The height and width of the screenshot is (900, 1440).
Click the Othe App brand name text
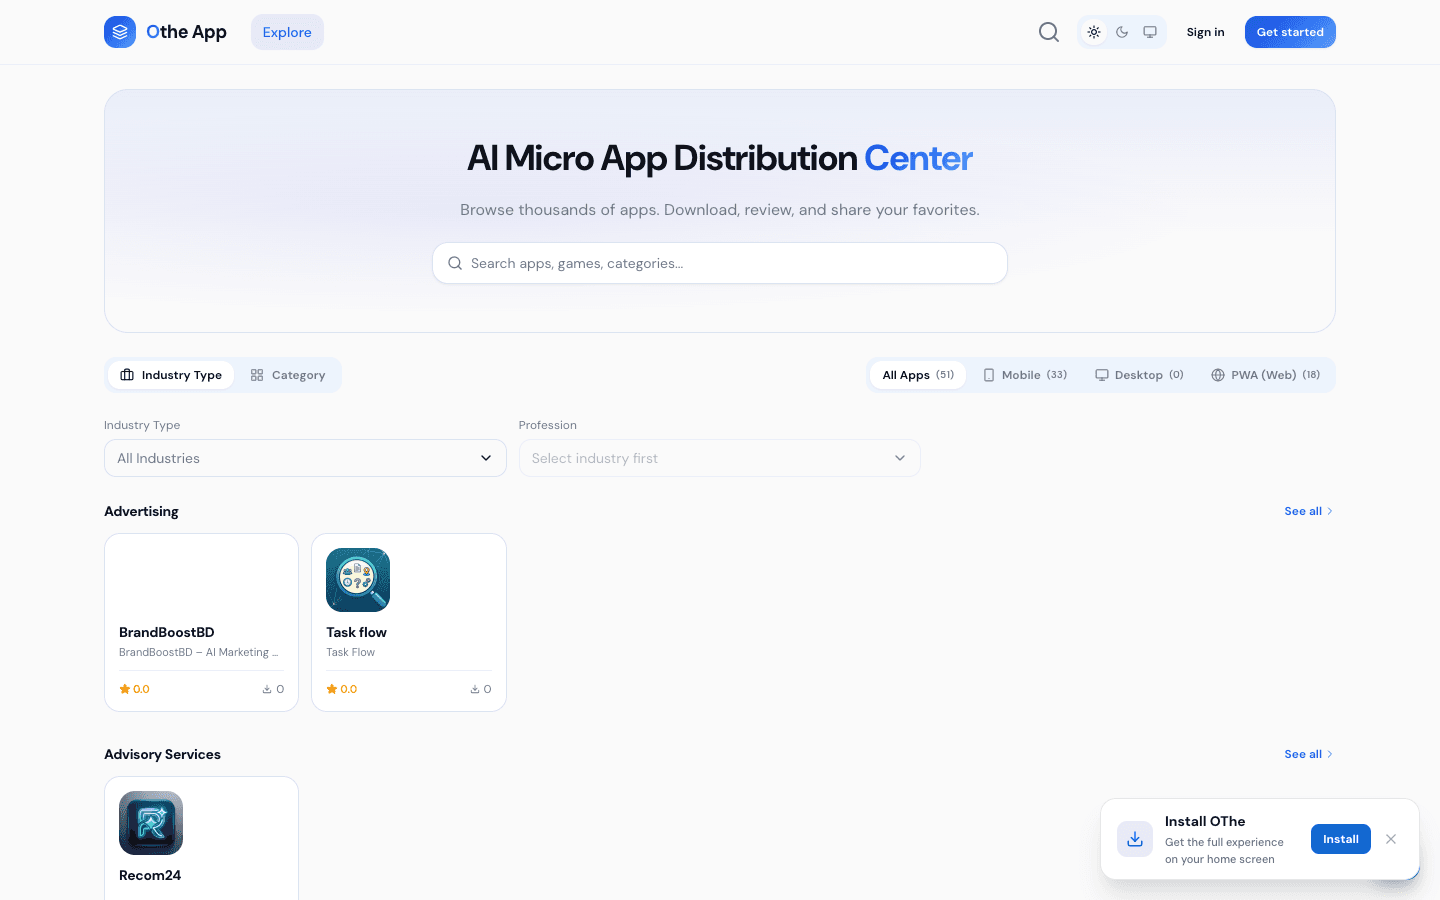coord(186,32)
